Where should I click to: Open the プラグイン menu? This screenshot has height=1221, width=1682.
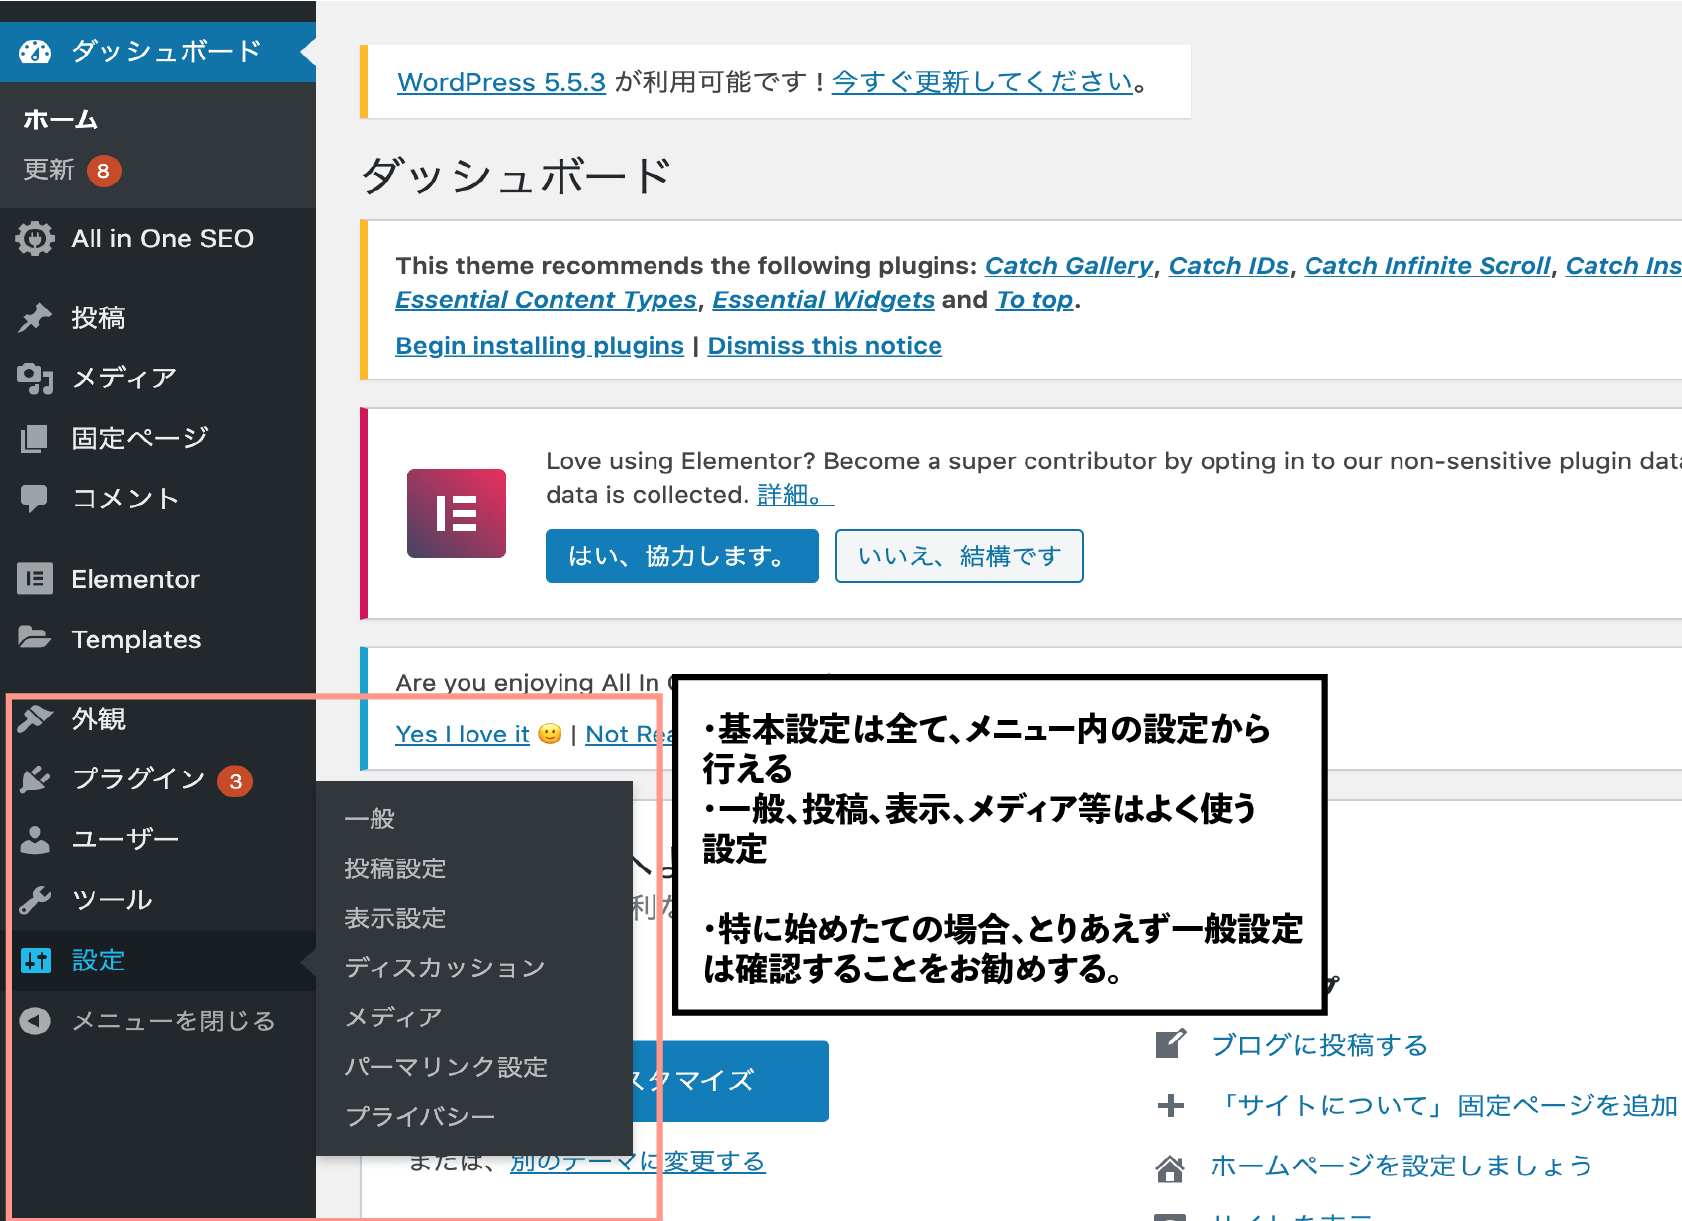(158, 779)
